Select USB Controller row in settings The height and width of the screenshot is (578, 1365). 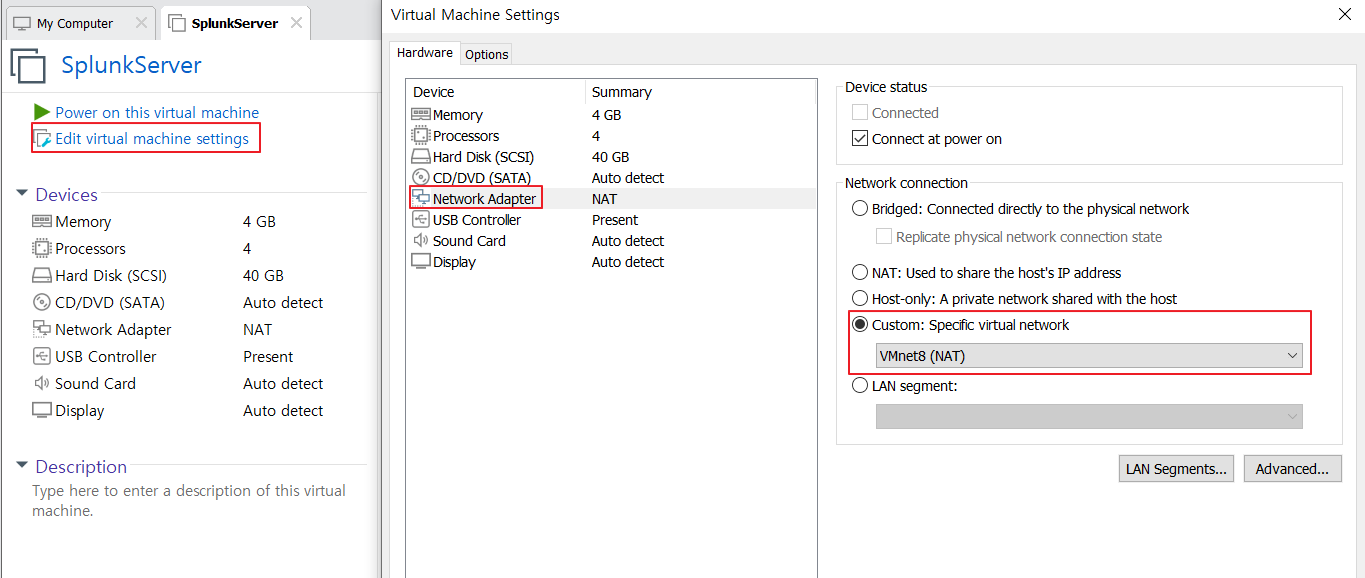coord(611,220)
